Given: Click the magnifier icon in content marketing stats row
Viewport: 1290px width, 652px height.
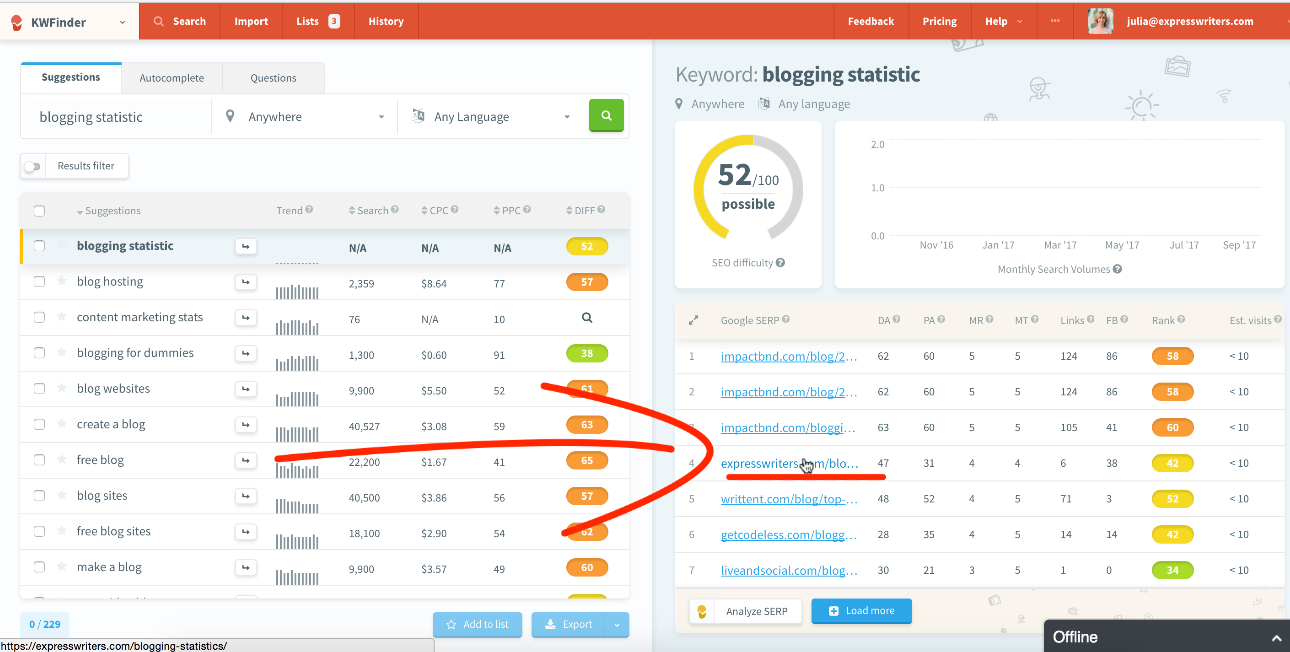Looking at the screenshot, I should 587,318.
